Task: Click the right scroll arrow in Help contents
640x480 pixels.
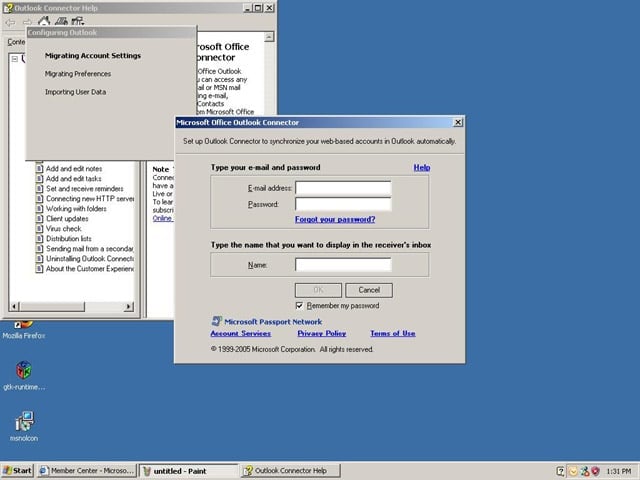Action: point(129,306)
